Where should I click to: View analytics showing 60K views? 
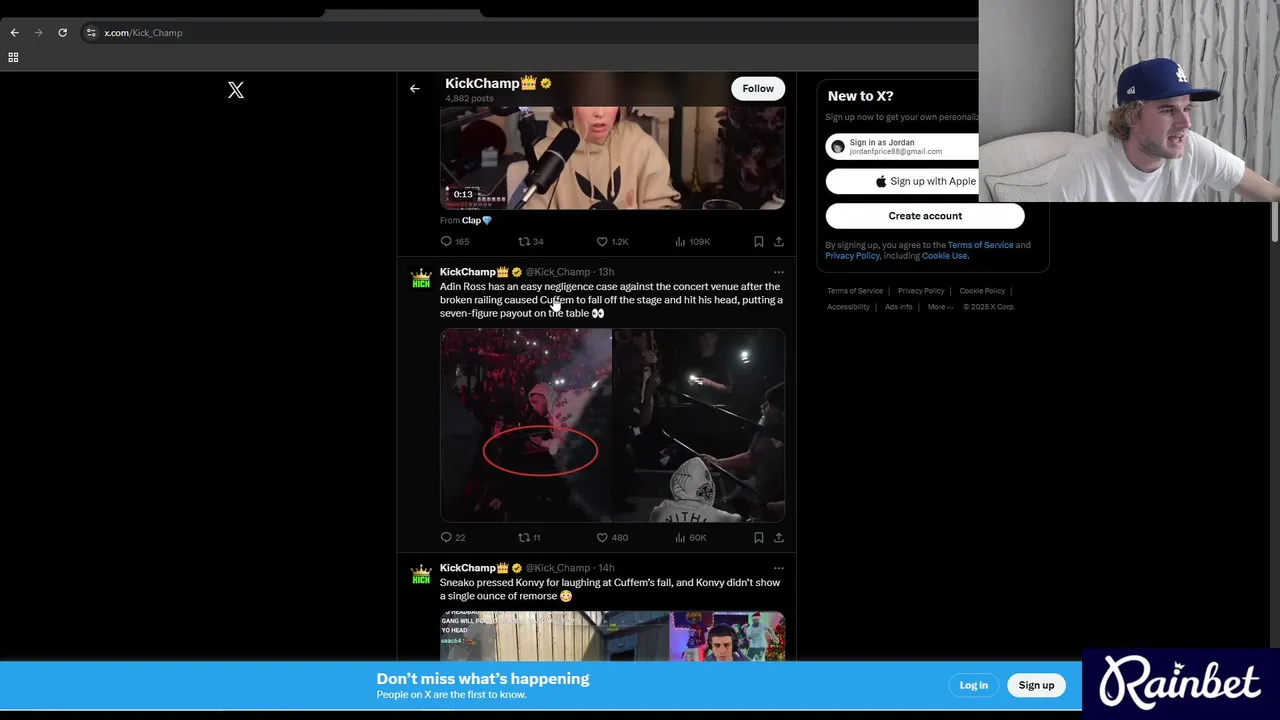tap(691, 537)
